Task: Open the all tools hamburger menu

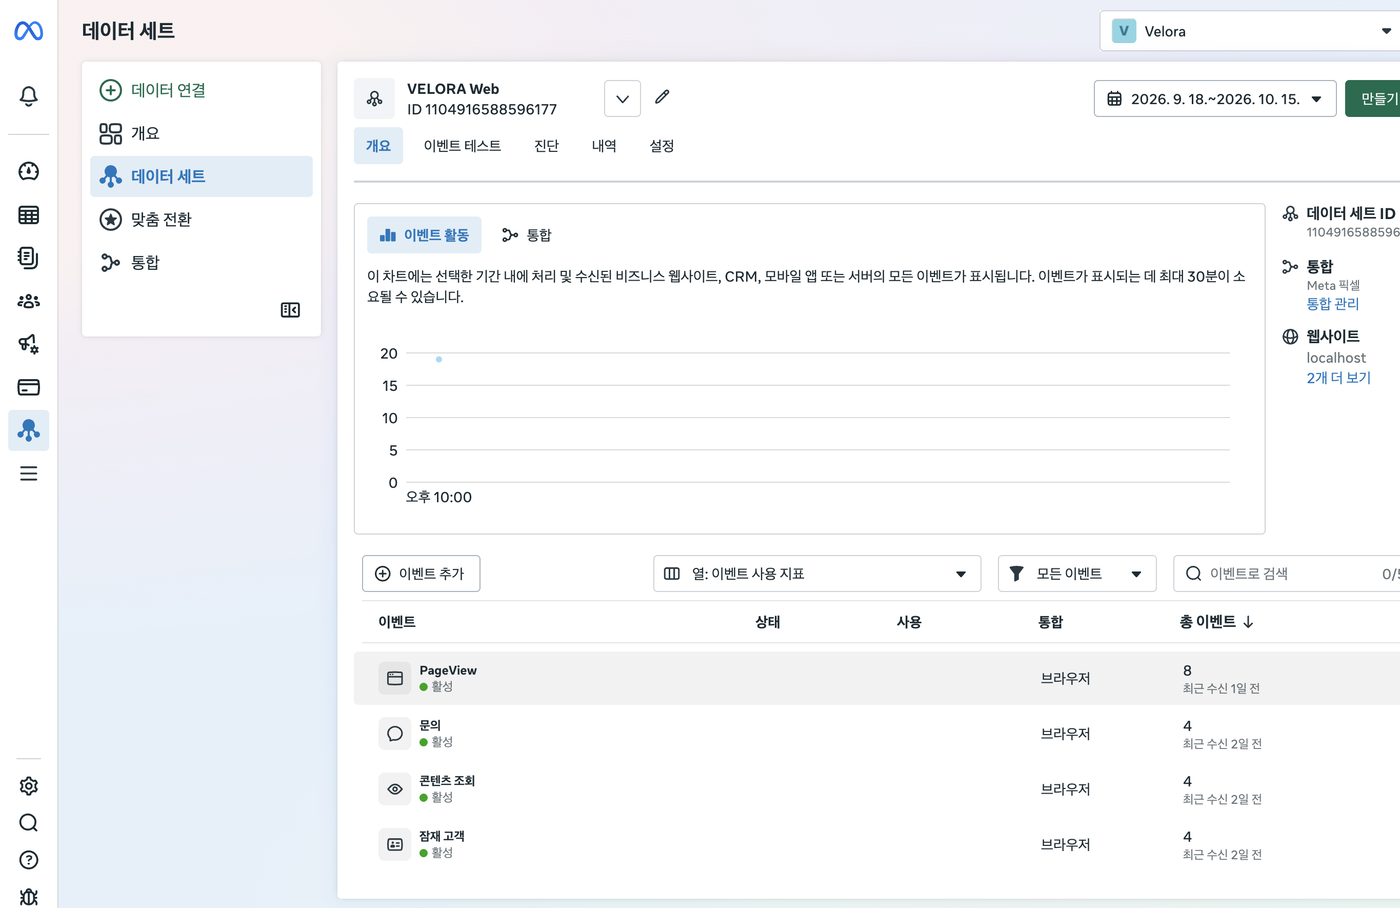Action: (x=28, y=474)
